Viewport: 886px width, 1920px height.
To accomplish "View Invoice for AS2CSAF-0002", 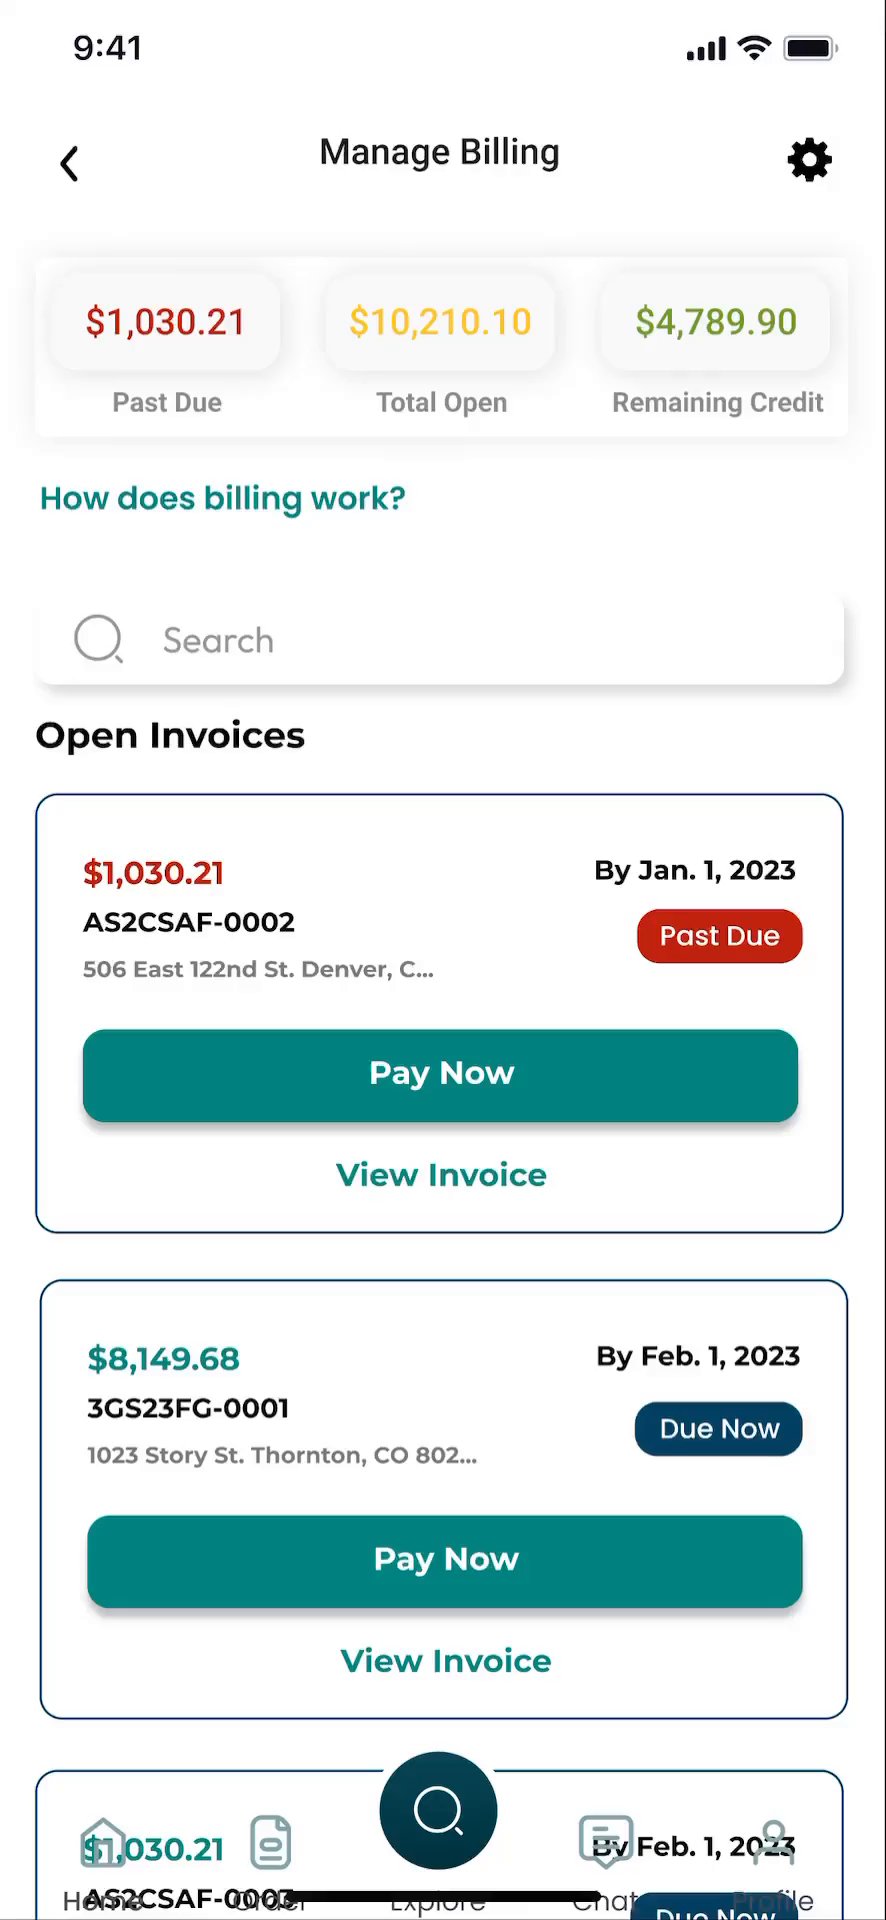I will pyautogui.click(x=441, y=1175).
